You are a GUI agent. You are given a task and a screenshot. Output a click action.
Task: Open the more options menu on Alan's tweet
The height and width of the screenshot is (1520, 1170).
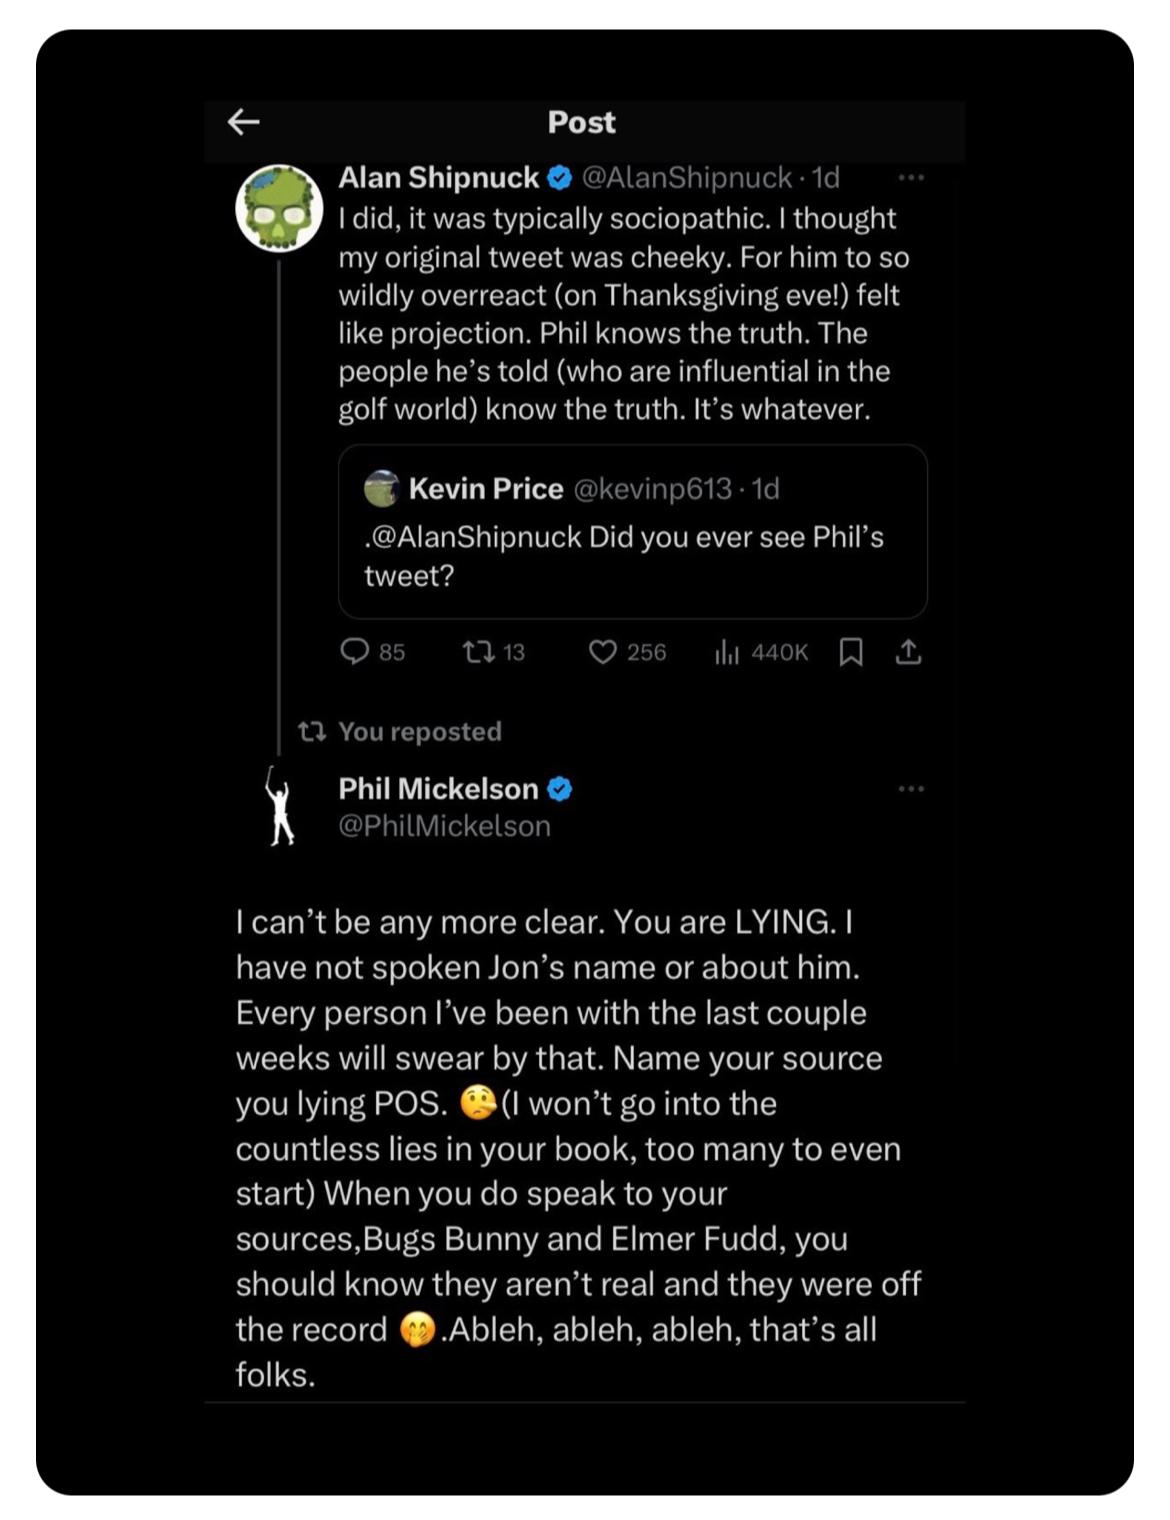[x=911, y=178]
